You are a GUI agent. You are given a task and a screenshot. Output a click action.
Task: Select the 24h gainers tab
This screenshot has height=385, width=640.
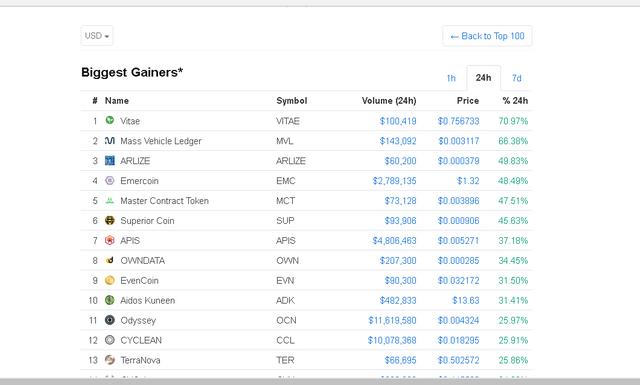pos(483,78)
